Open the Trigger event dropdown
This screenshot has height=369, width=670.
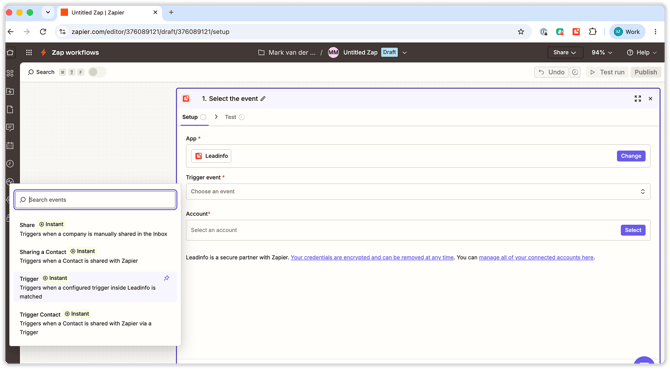point(418,191)
